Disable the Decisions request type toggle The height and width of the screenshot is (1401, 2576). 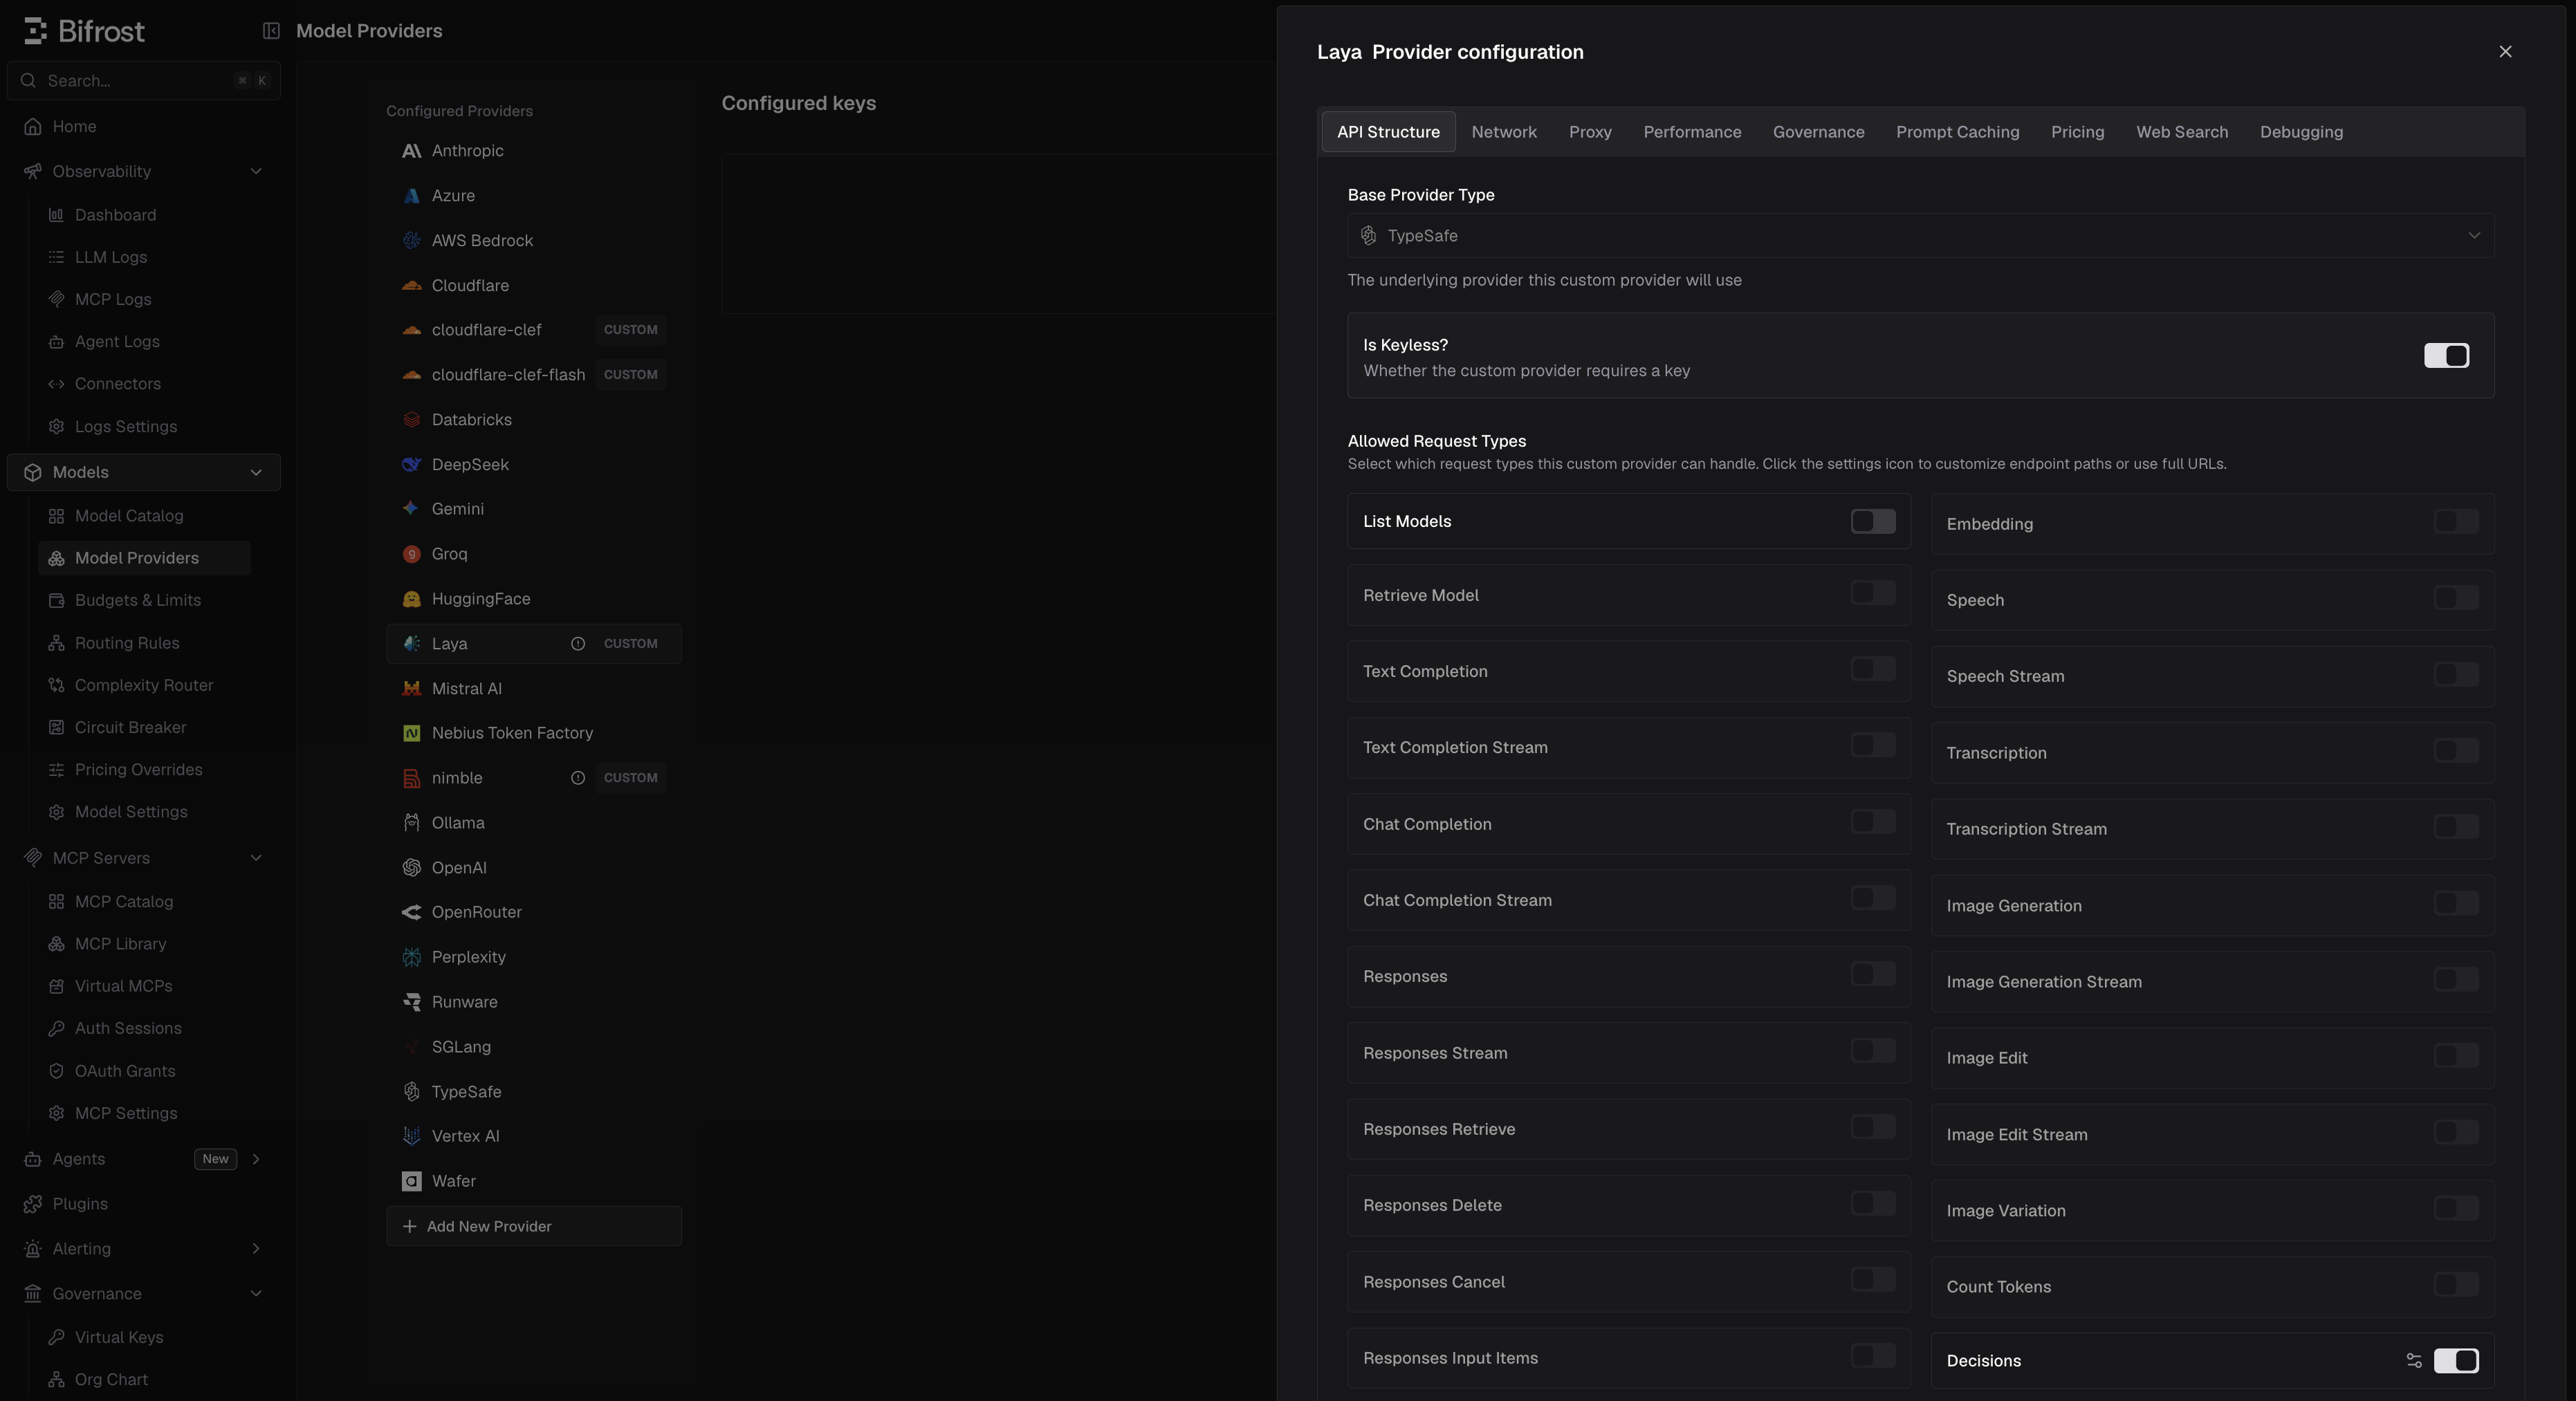pos(2456,1360)
